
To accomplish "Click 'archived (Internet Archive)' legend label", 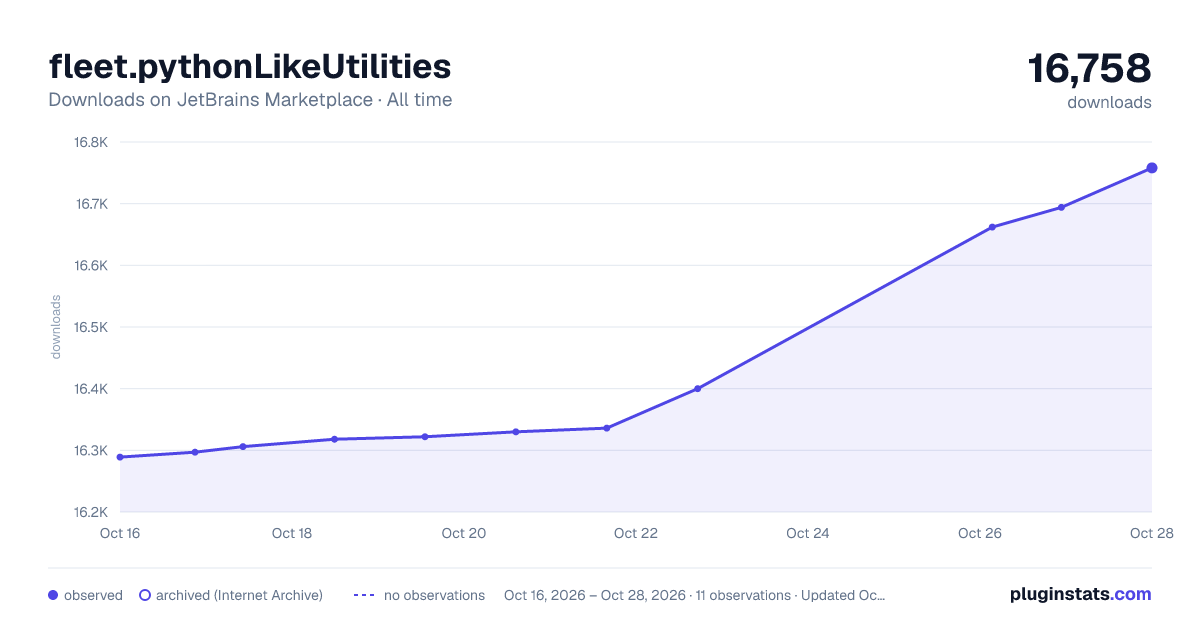I will 239,595.
